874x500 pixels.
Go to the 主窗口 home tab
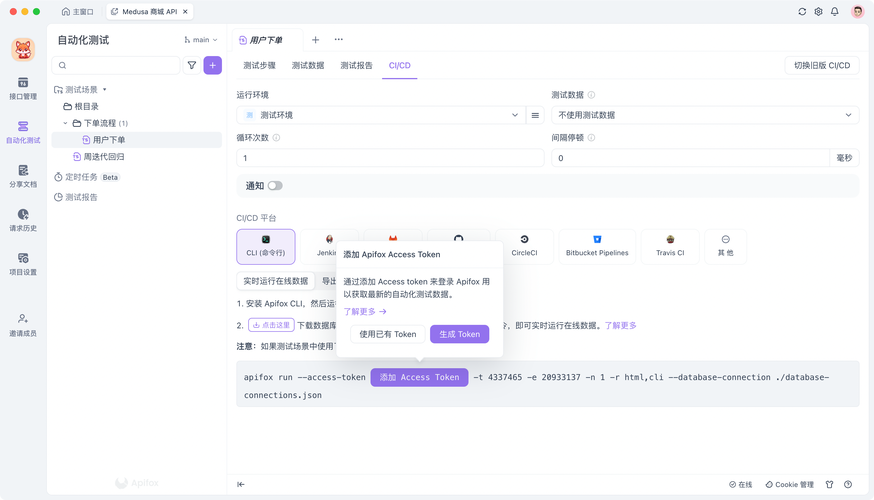77,11
